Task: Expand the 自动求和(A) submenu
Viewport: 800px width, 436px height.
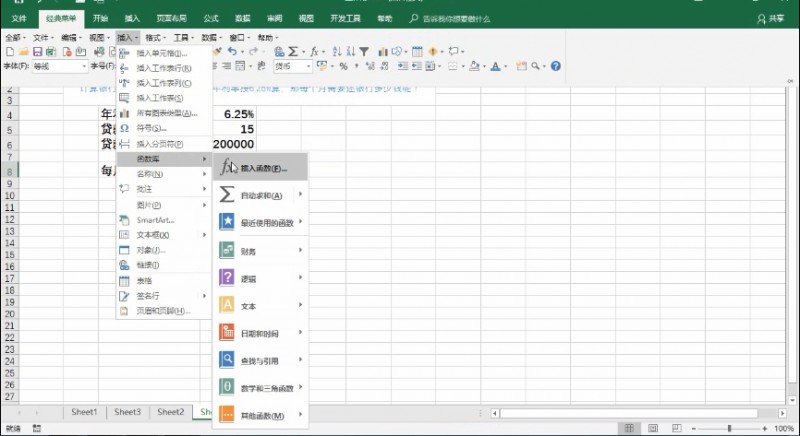Action: point(260,195)
